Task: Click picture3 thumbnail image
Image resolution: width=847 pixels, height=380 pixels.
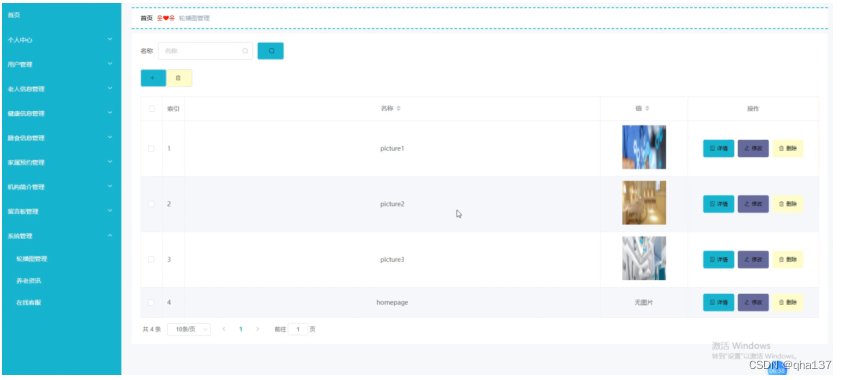Action: click(644, 258)
